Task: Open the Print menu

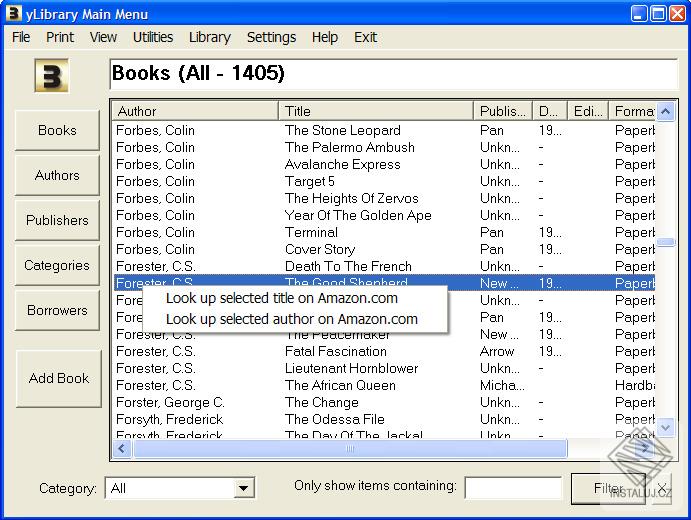Action: [60, 37]
